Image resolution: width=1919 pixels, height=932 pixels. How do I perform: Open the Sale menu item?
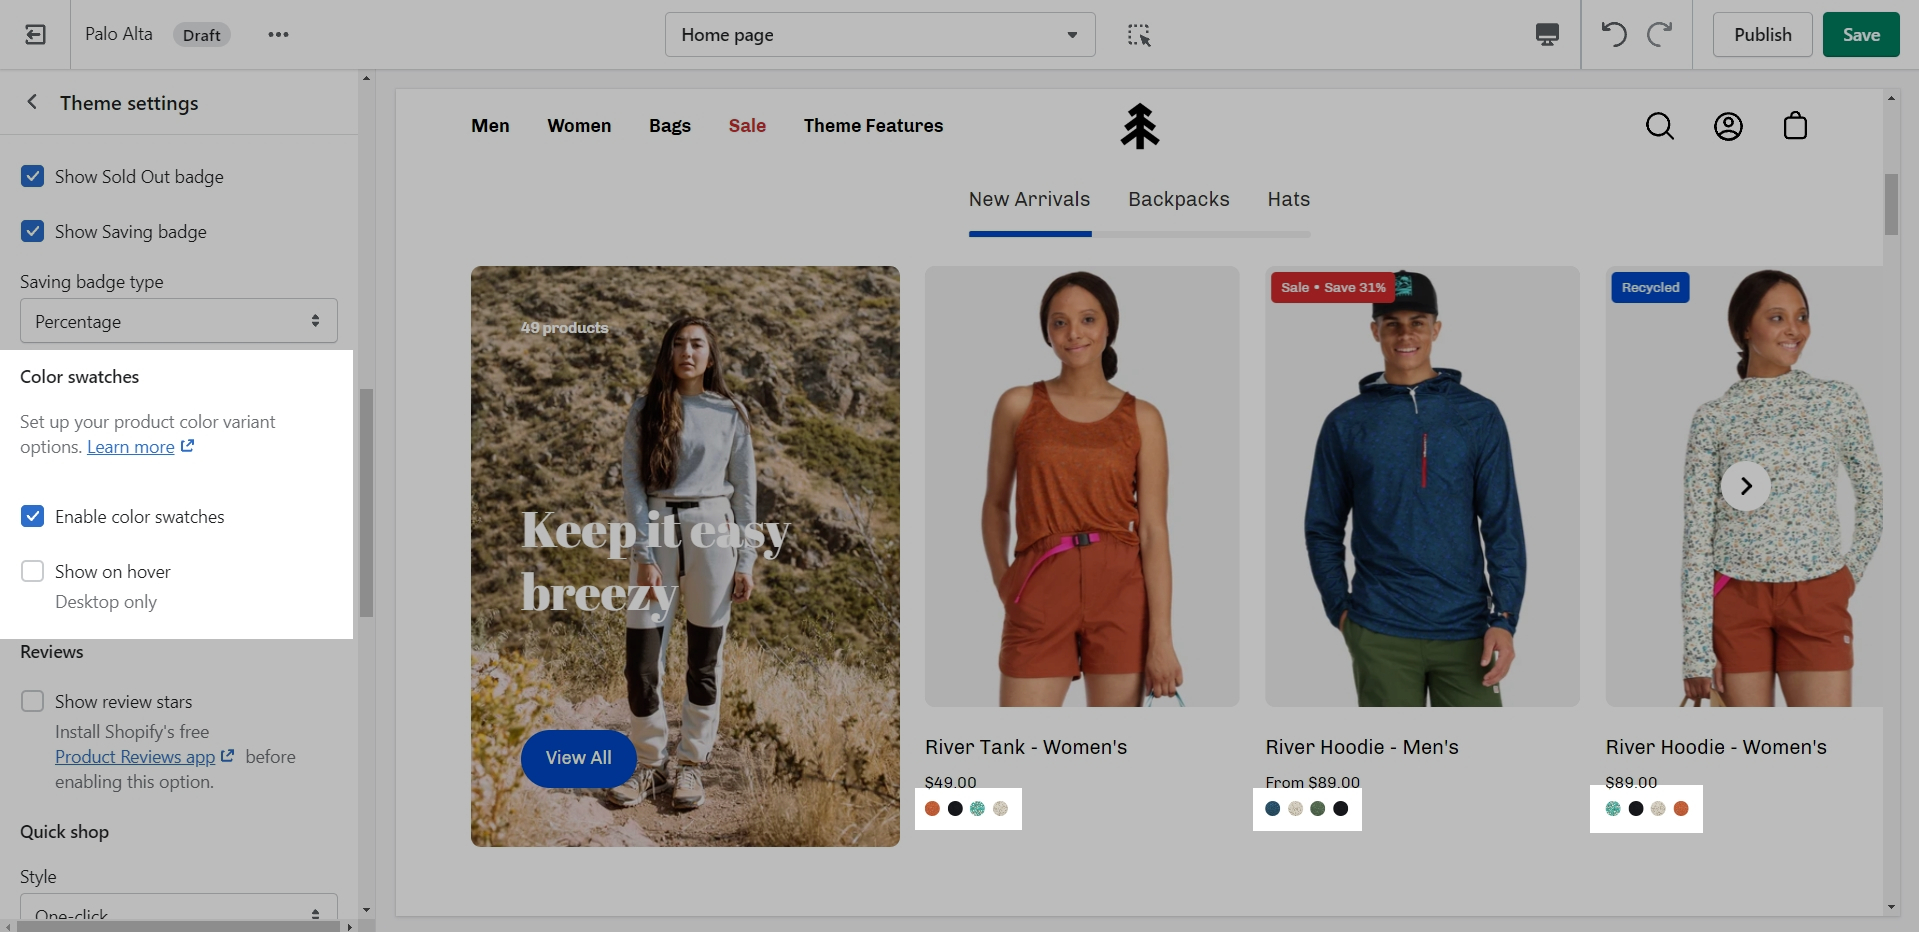[747, 126]
